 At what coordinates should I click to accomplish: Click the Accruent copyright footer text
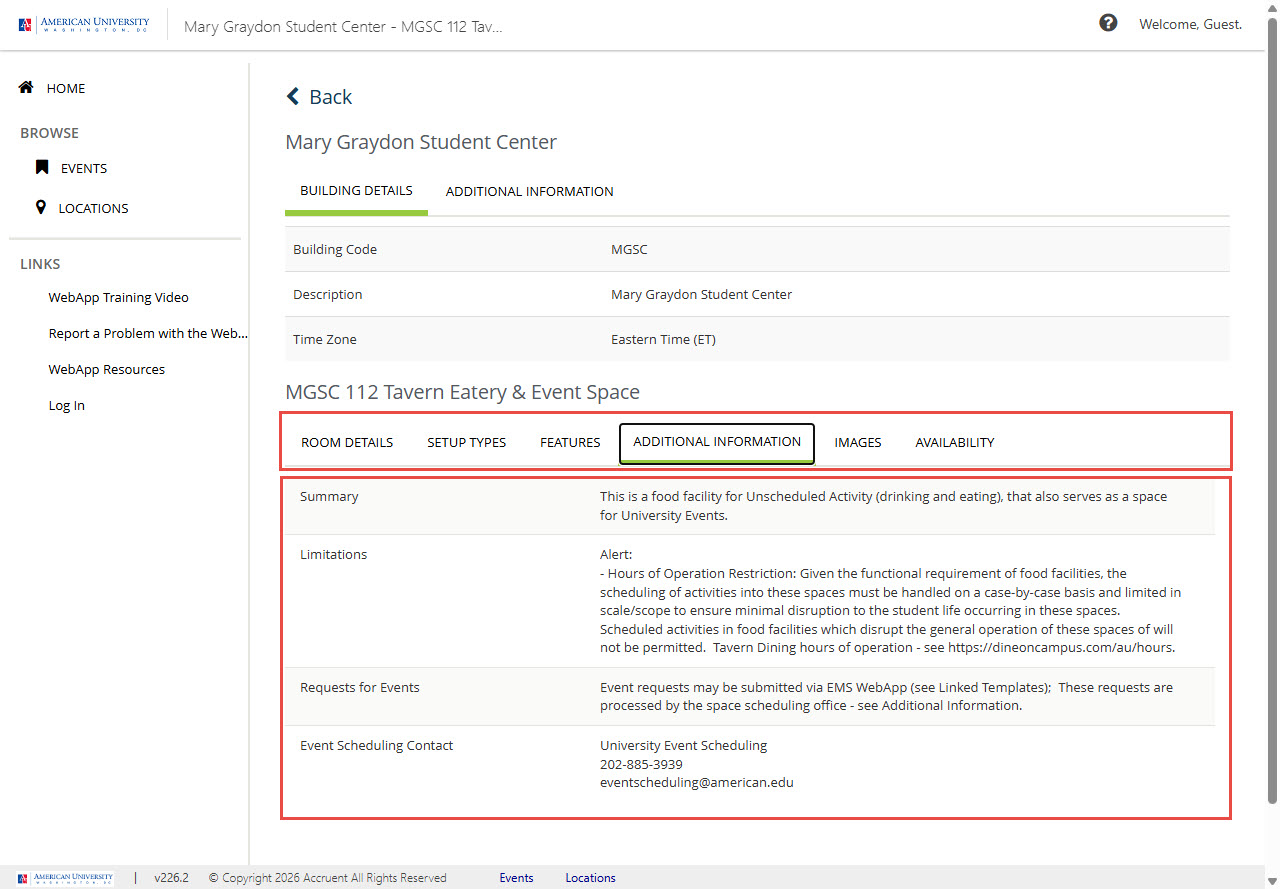click(x=328, y=878)
